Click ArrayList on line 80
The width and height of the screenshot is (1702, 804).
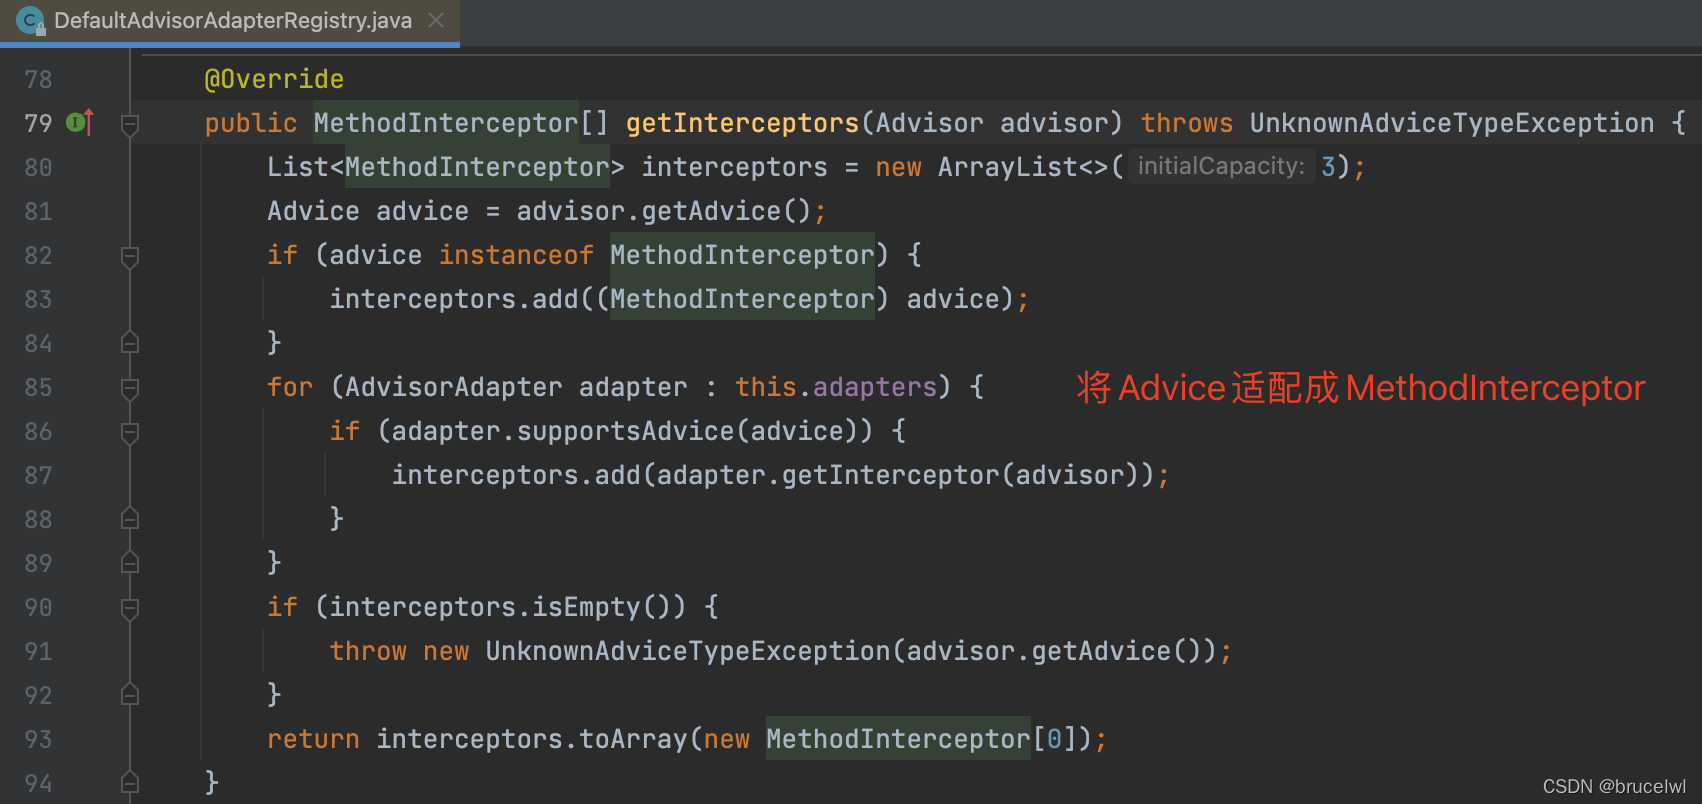click(1007, 167)
